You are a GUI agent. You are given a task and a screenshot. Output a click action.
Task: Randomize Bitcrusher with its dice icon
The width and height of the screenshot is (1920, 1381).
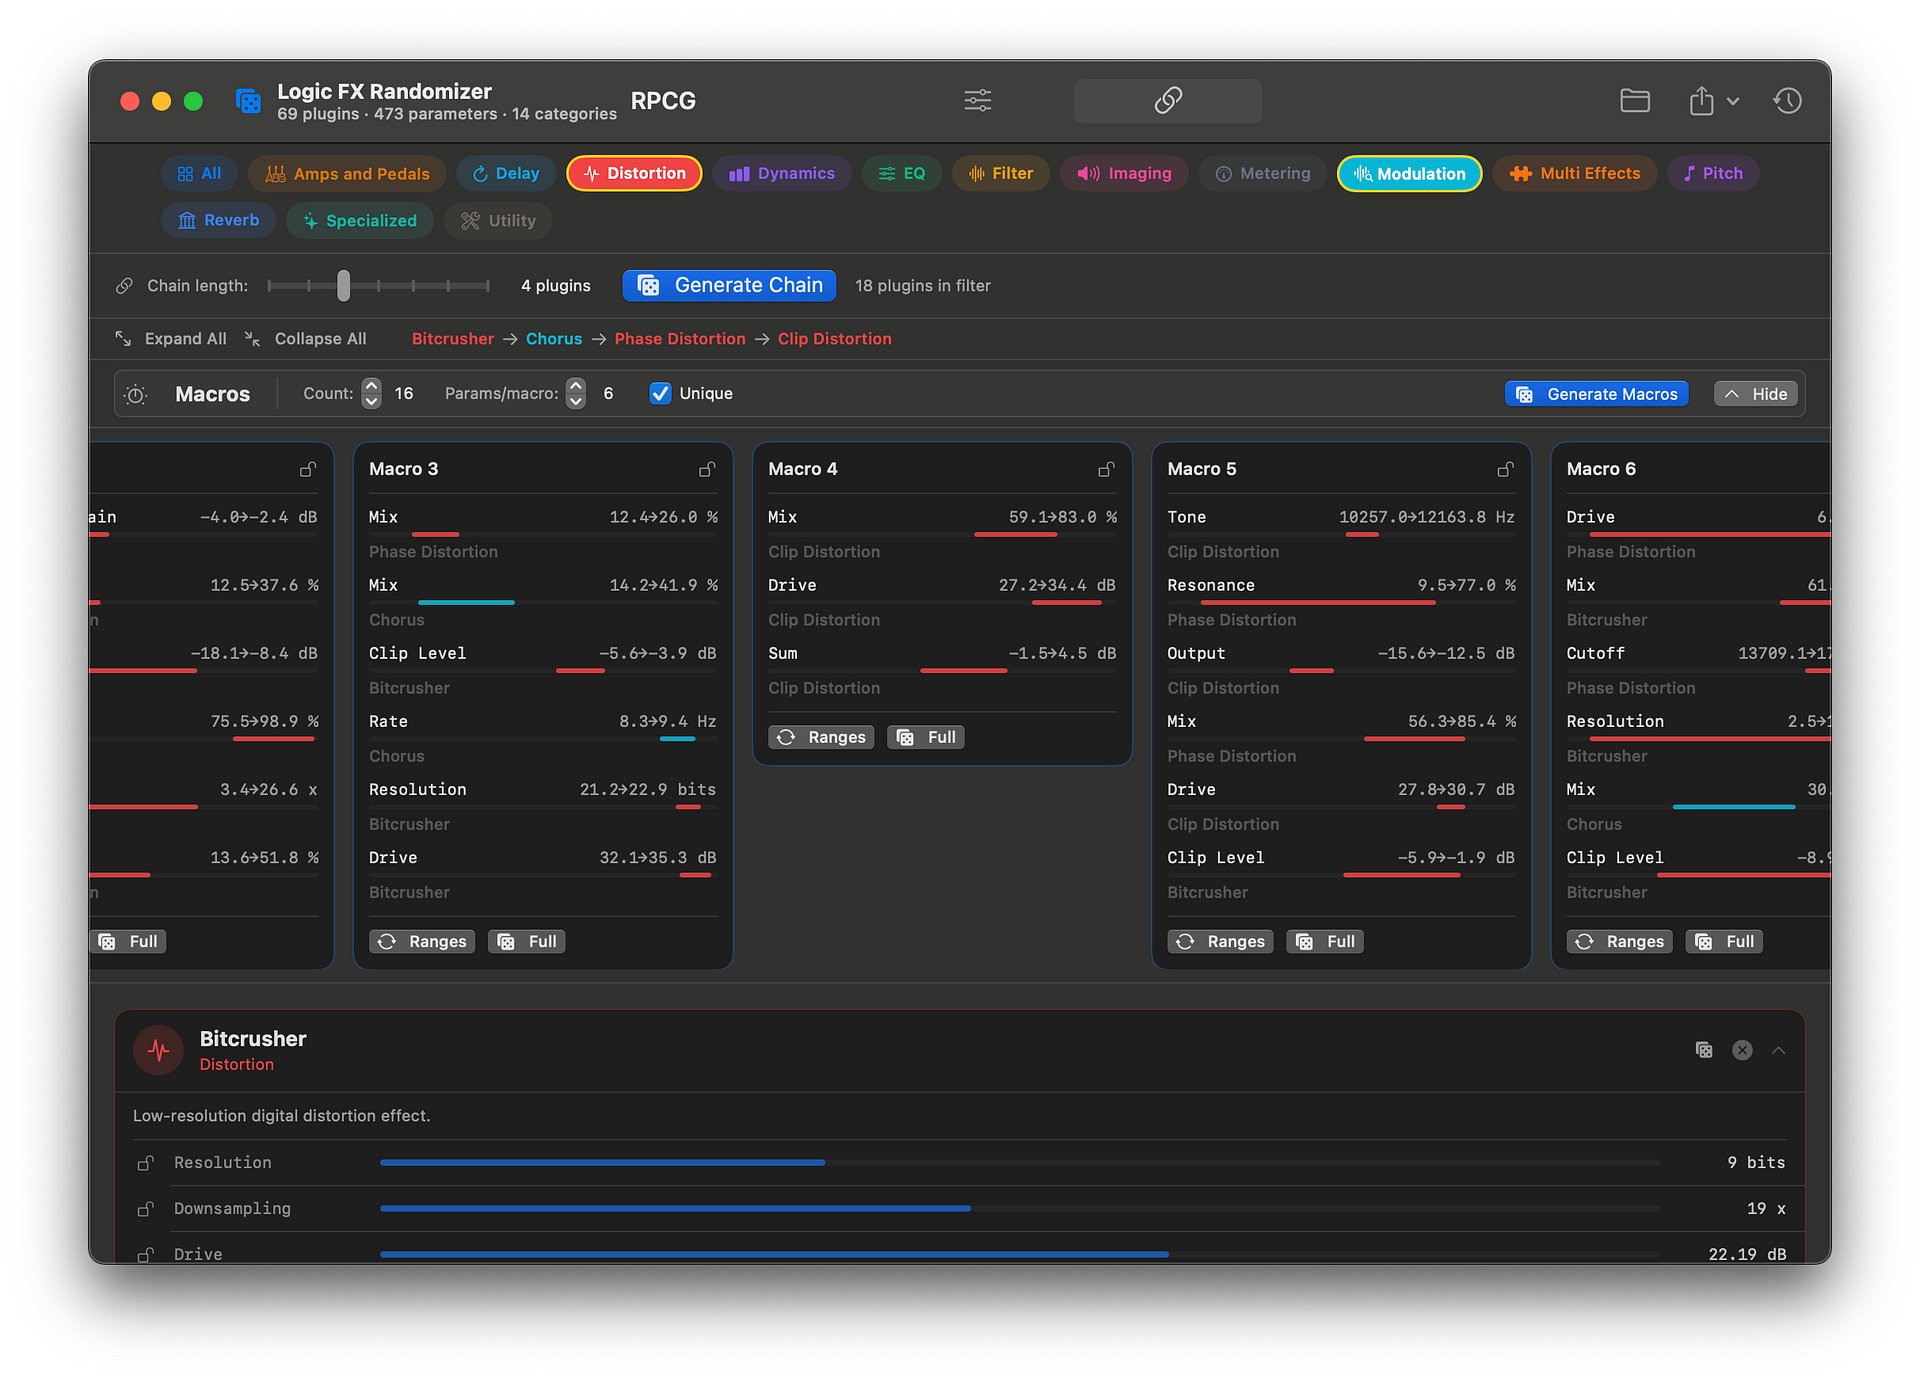pyautogui.click(x=1704, y=1050)
